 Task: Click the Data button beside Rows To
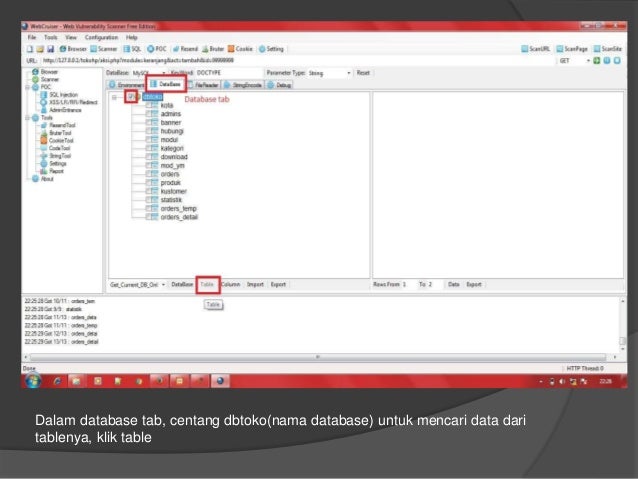coord(454,284)
